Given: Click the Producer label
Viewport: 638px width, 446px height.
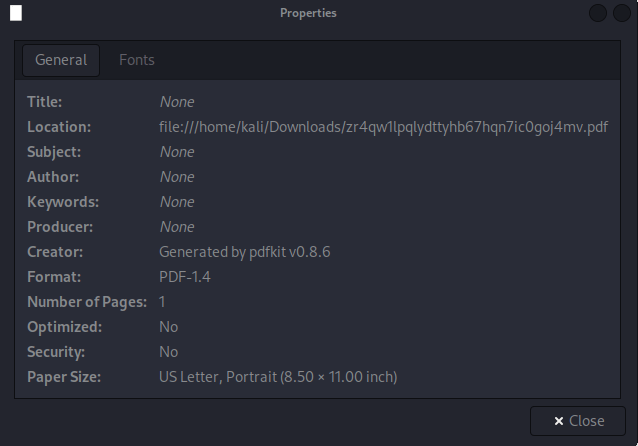Looking at the screenshot, I should 60,227.
